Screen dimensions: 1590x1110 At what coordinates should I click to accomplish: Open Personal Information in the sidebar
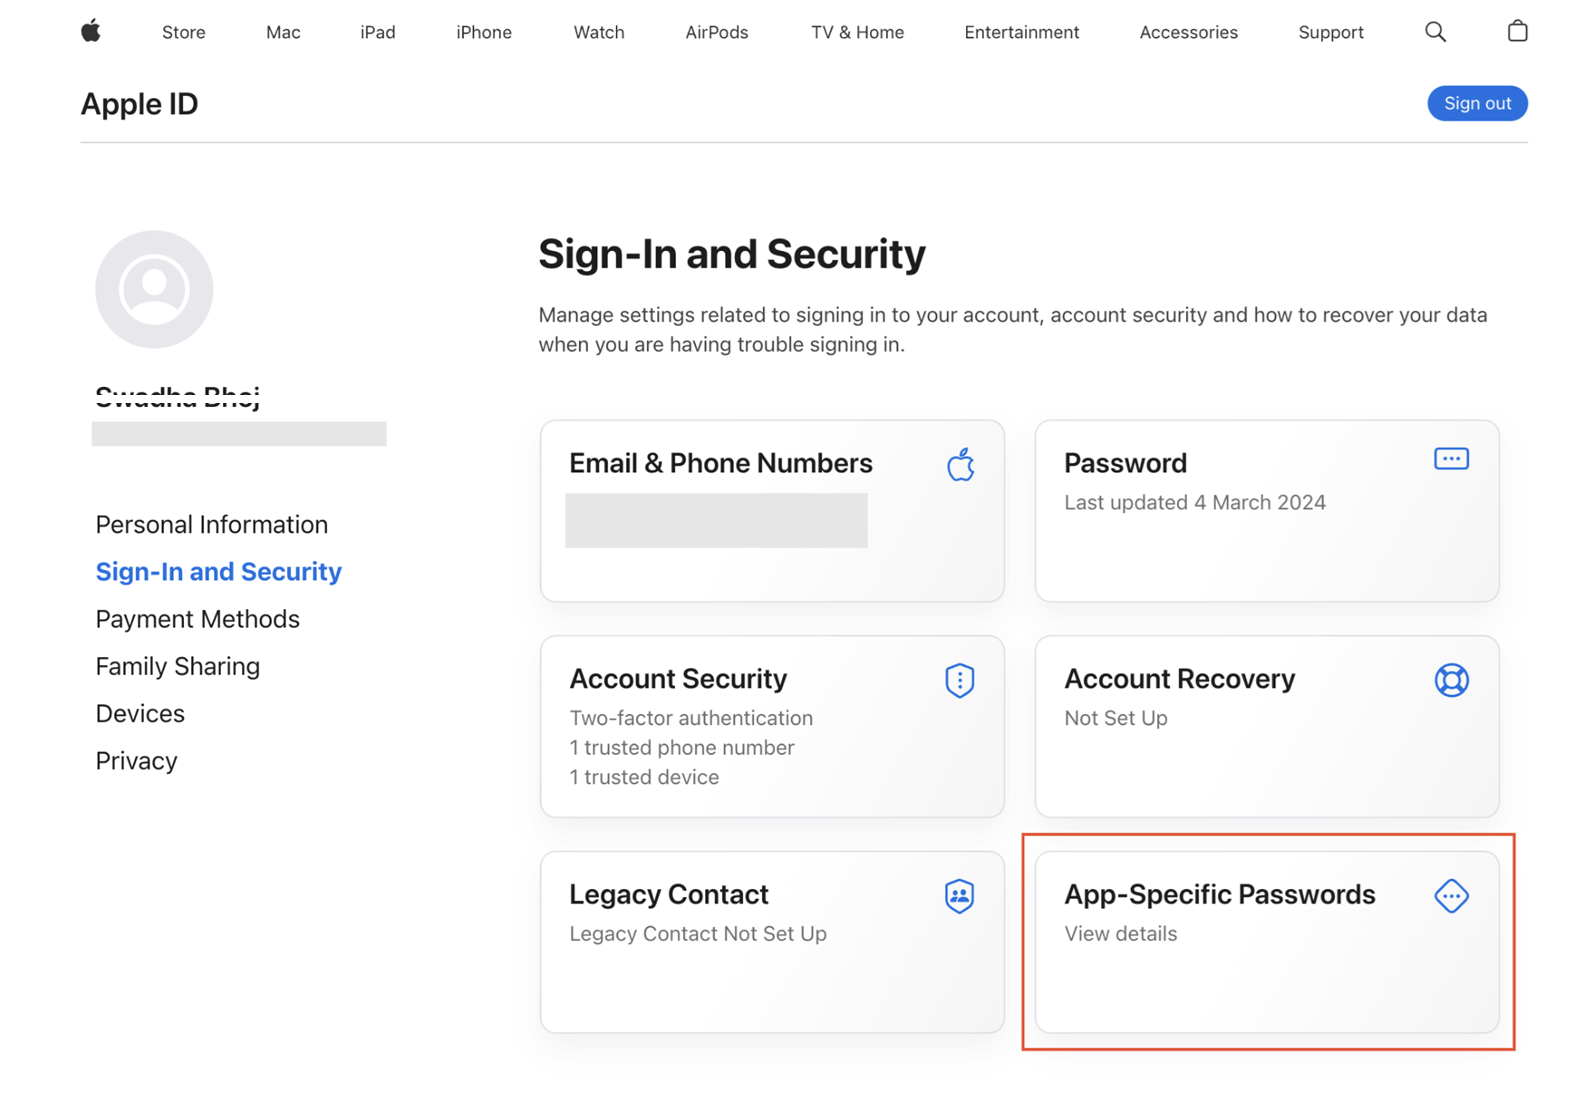(x=212, y=524)
